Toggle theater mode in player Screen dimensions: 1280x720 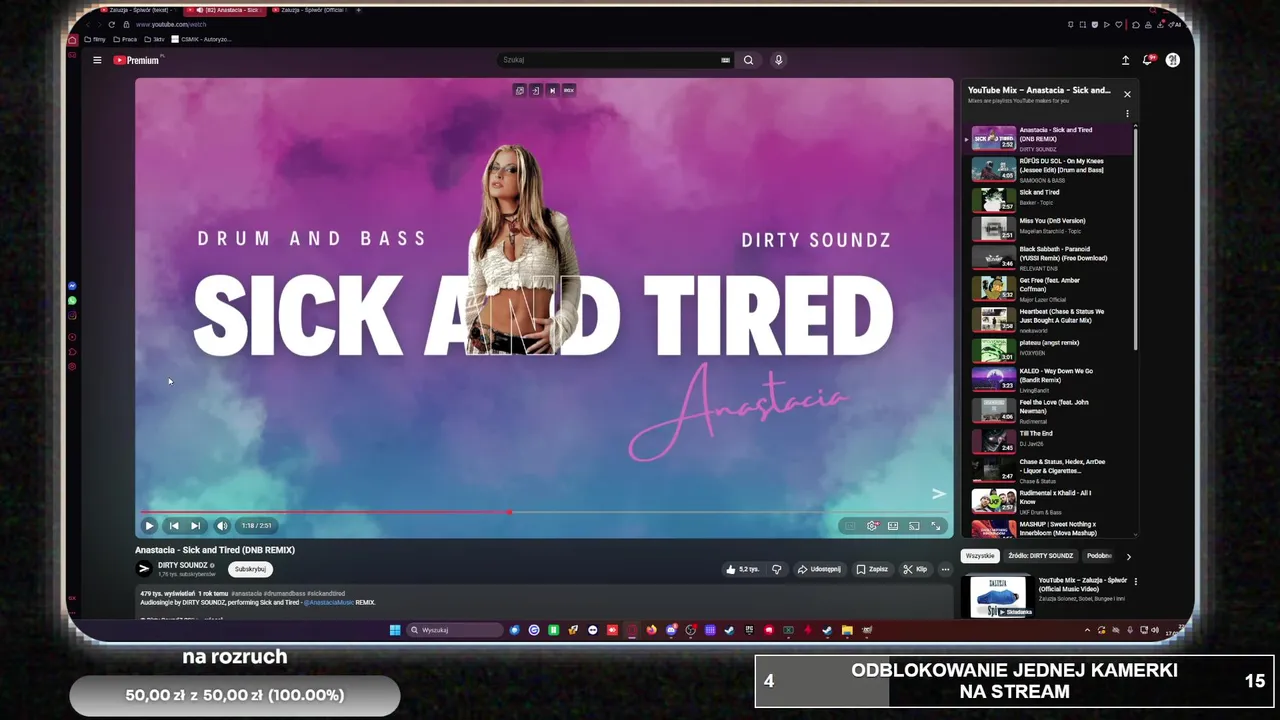[893, 525]
